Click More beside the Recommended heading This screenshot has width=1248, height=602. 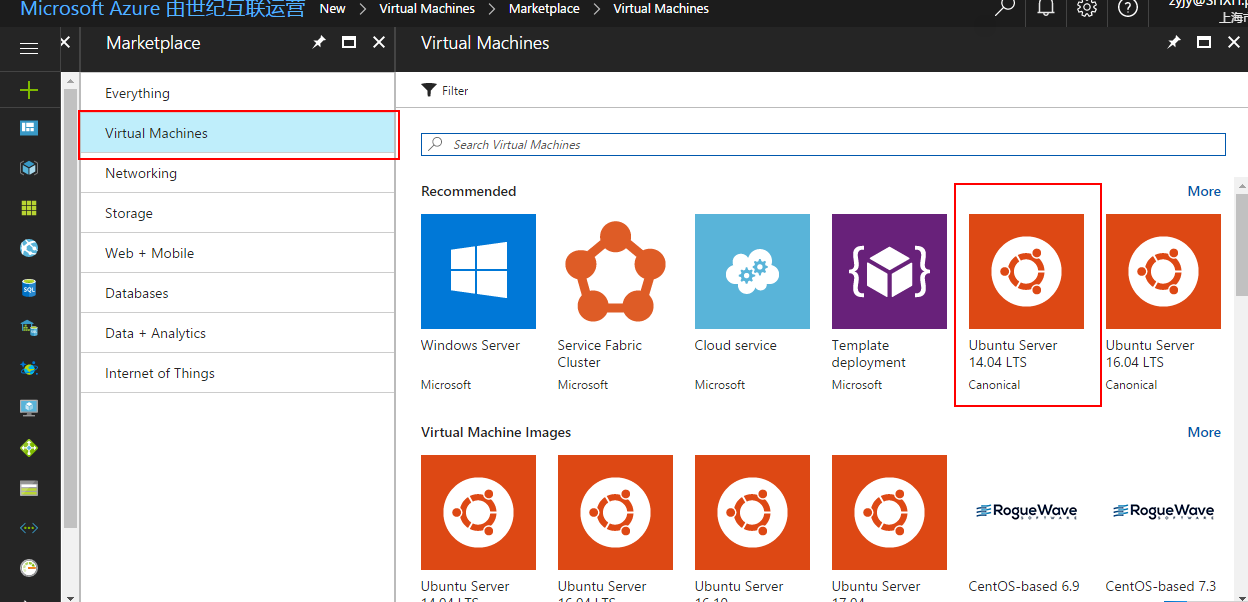point(1204,191)
